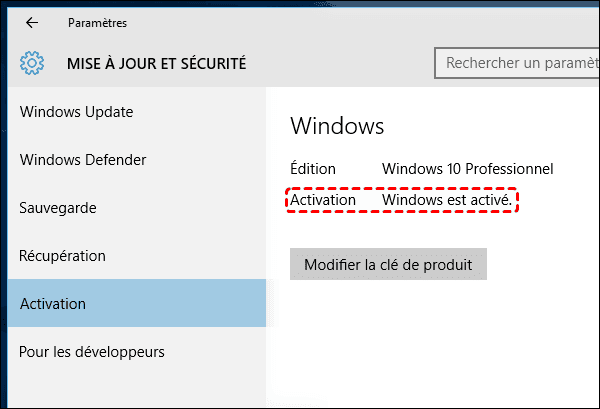Click the settings gear icon
Screen dimensions: 600x409
coord(32,64)
